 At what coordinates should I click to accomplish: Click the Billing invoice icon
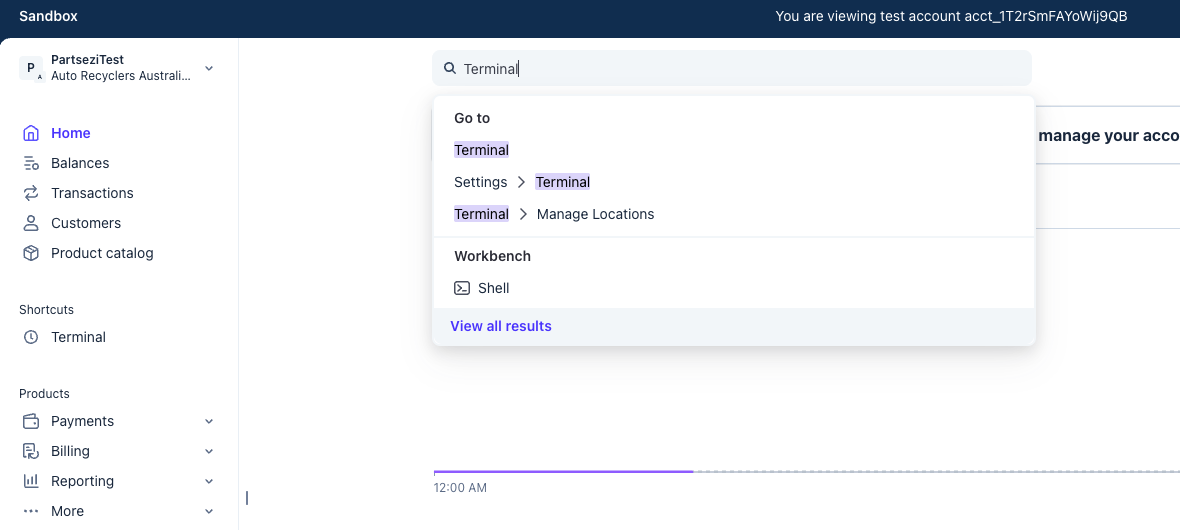click(x=31, y=451)
